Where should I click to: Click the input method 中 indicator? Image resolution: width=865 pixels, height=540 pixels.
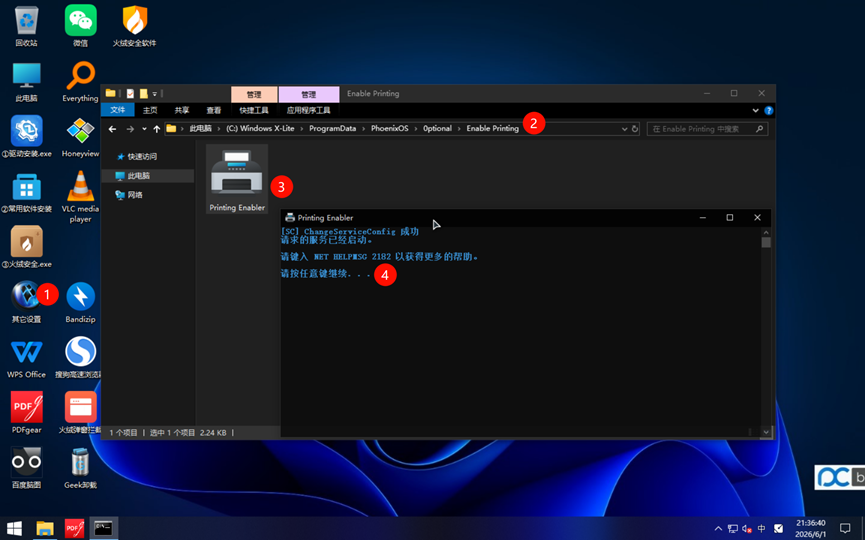click(761, 528)
